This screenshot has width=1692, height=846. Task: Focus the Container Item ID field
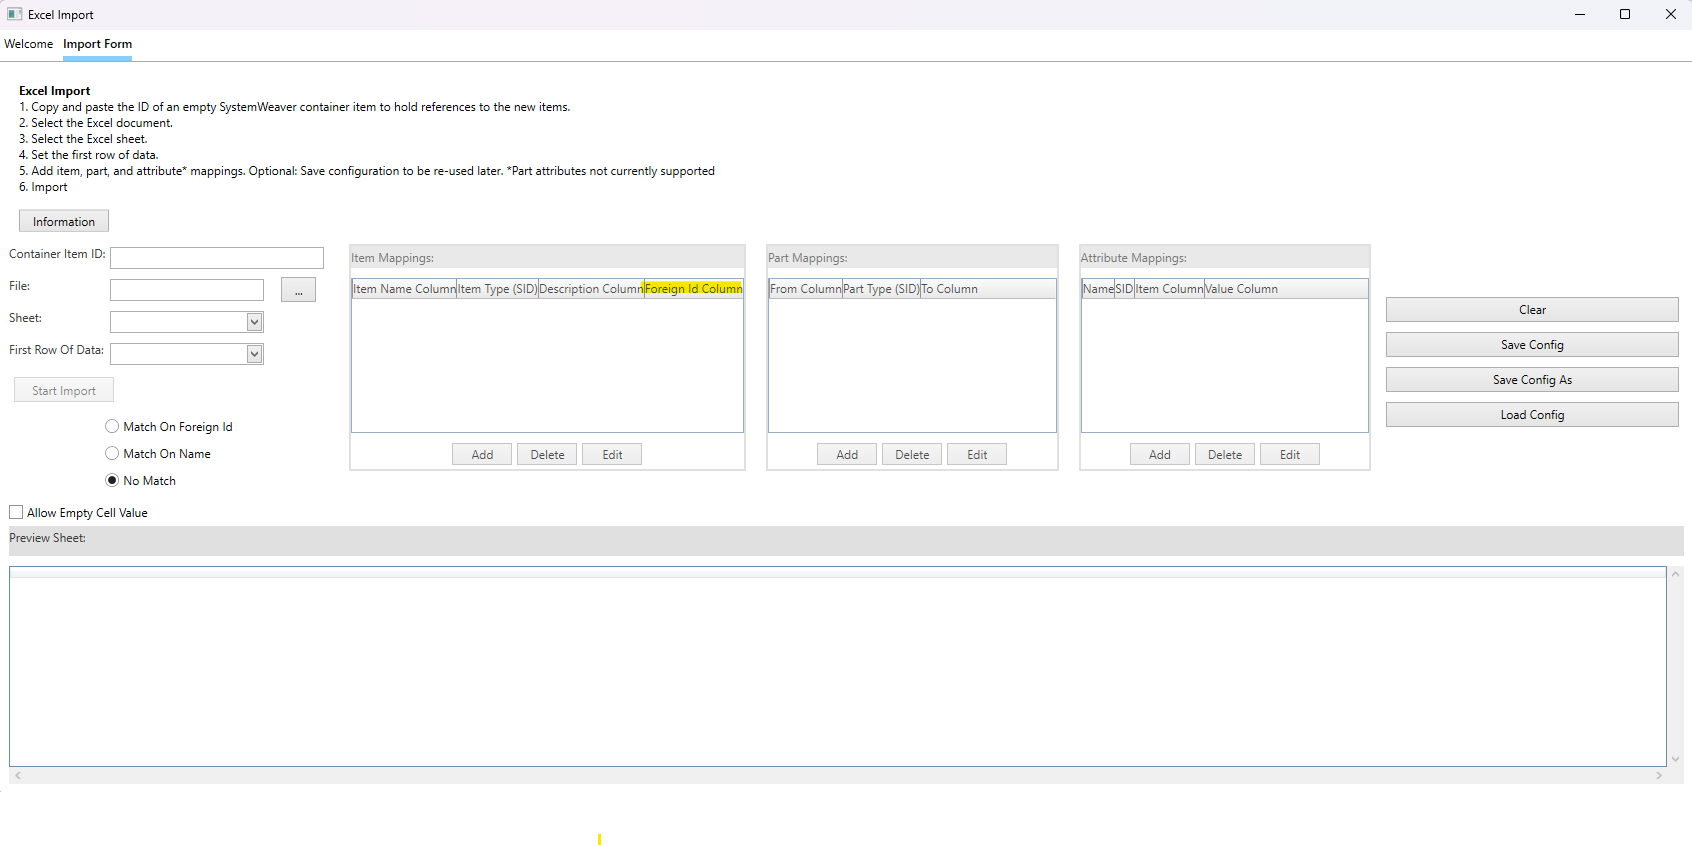pyautogui.click(x=217, y=258)
